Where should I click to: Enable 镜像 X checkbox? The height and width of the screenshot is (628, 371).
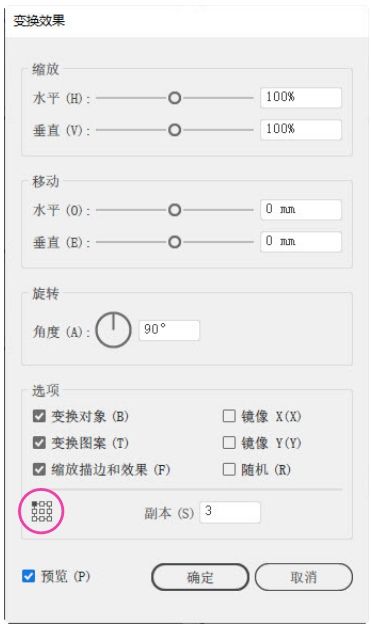pyautogui.click(x=229, y=416)
